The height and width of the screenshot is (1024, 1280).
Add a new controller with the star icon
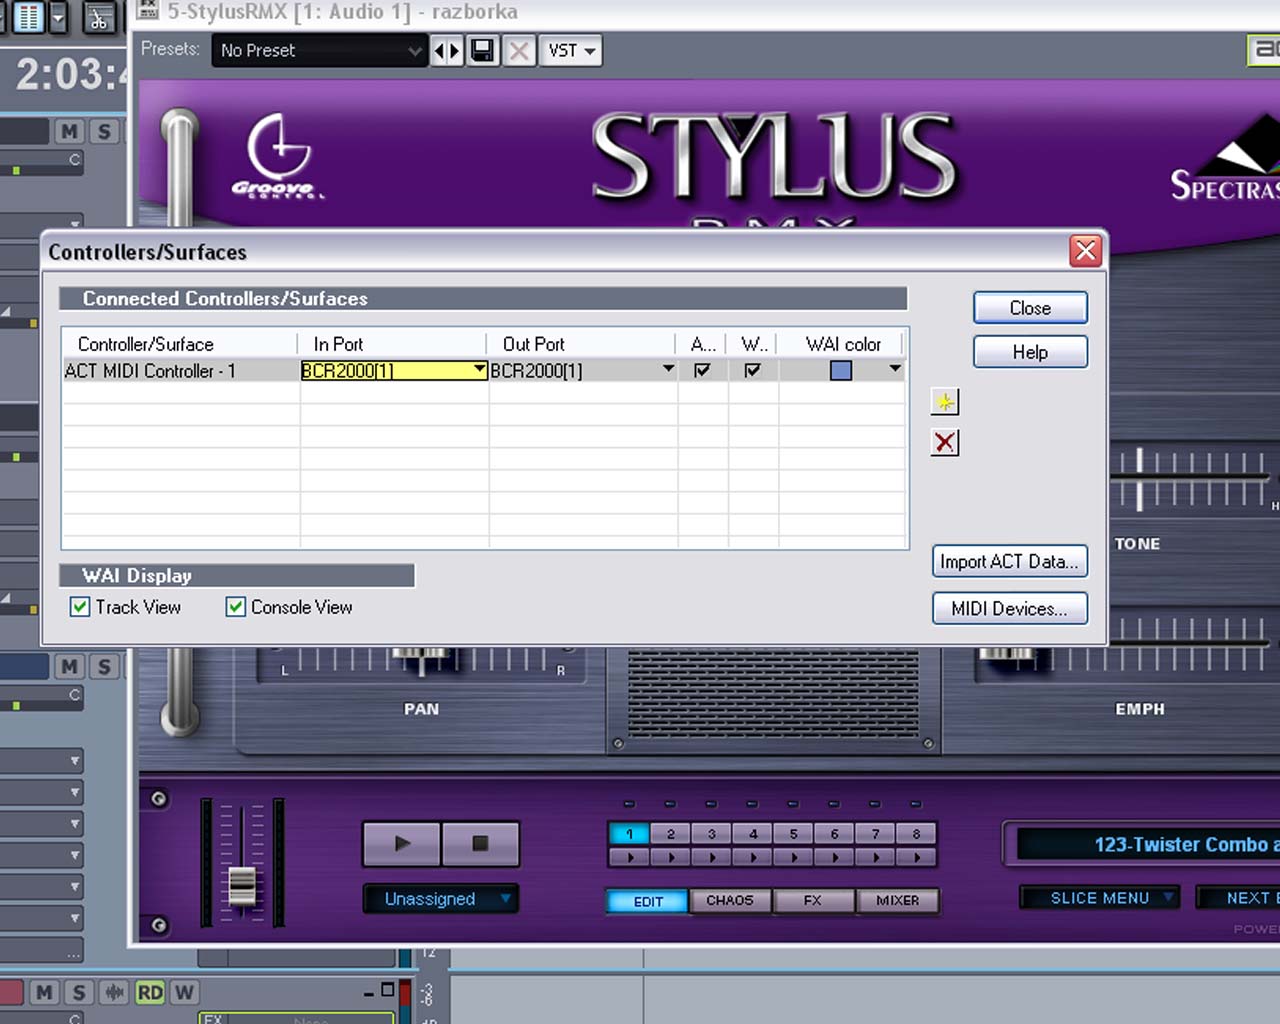(945, 402)
